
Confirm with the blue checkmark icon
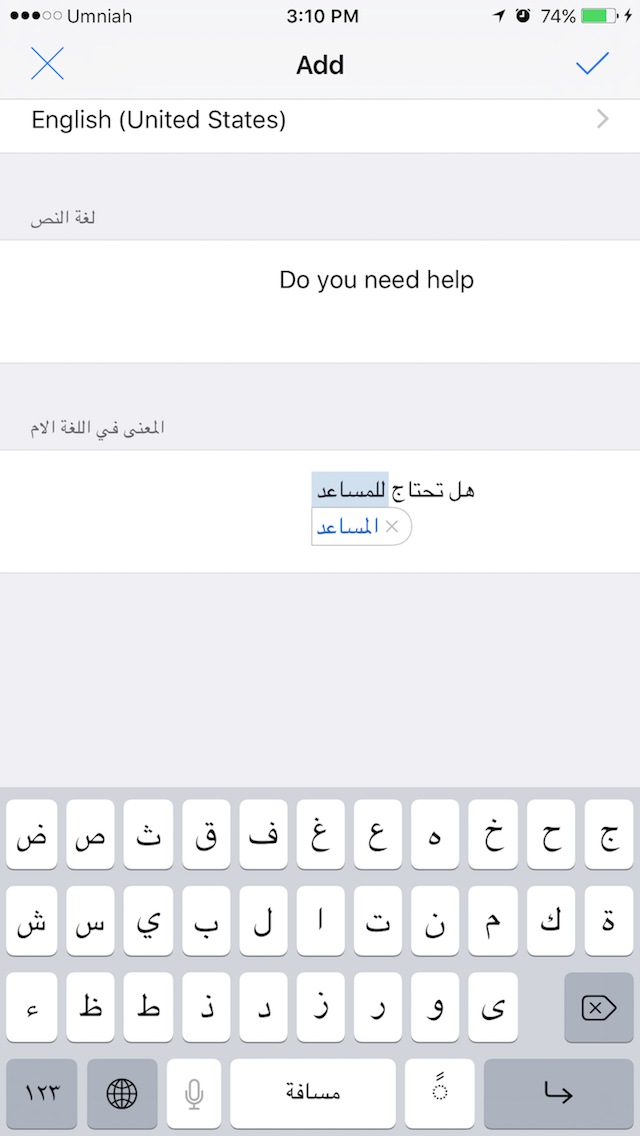click(x=592, y=64)
